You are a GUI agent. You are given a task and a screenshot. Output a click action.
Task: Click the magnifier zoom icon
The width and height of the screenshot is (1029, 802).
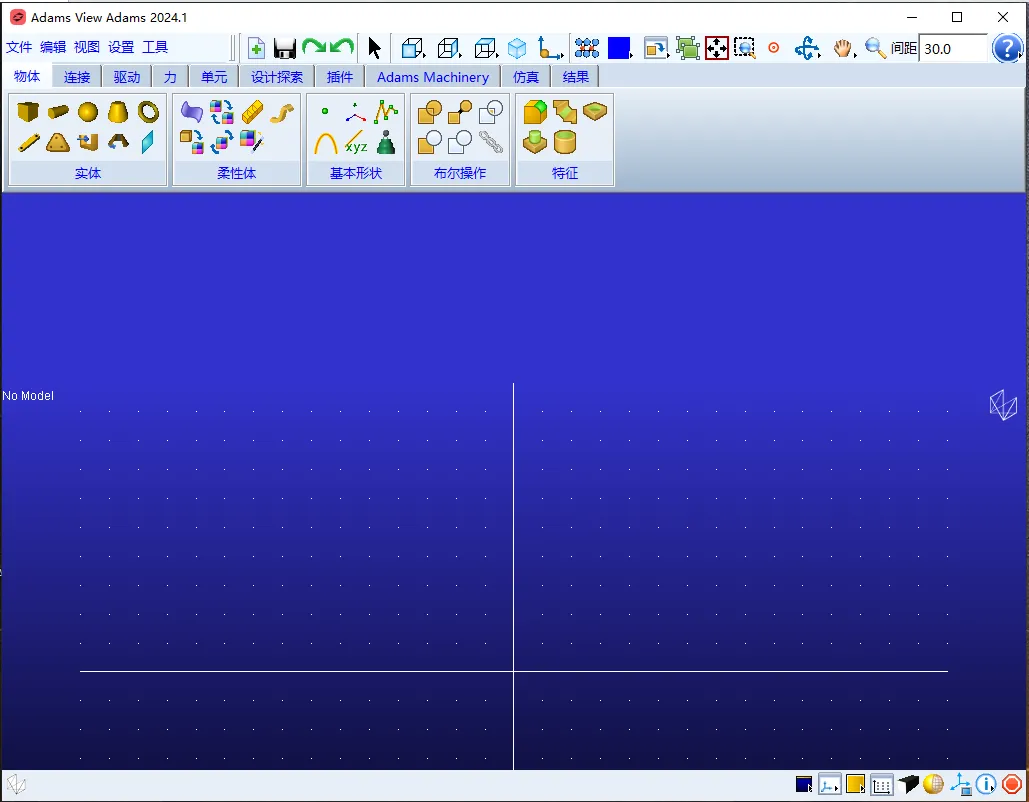(875, 48)
